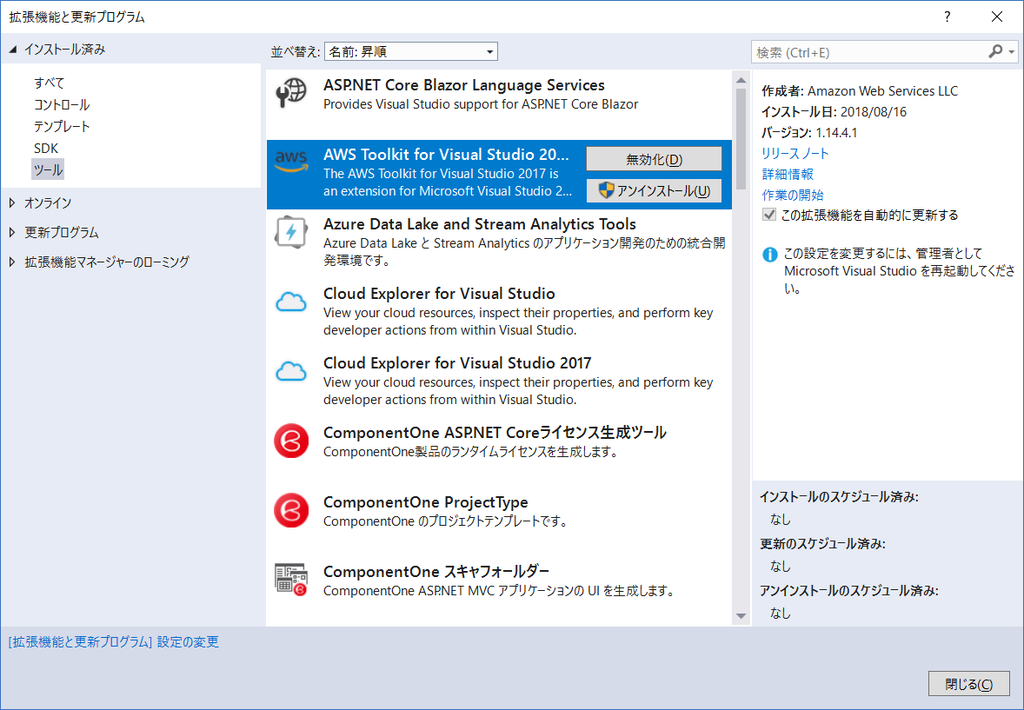Select コントロール category

pos(61,105)
